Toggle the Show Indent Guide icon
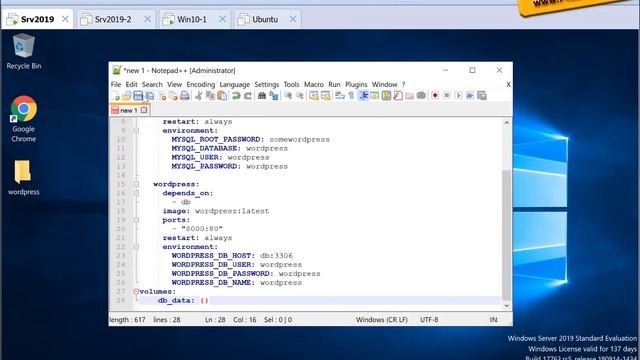The height and width of the screenshot is (360, 640). [363, 96]
